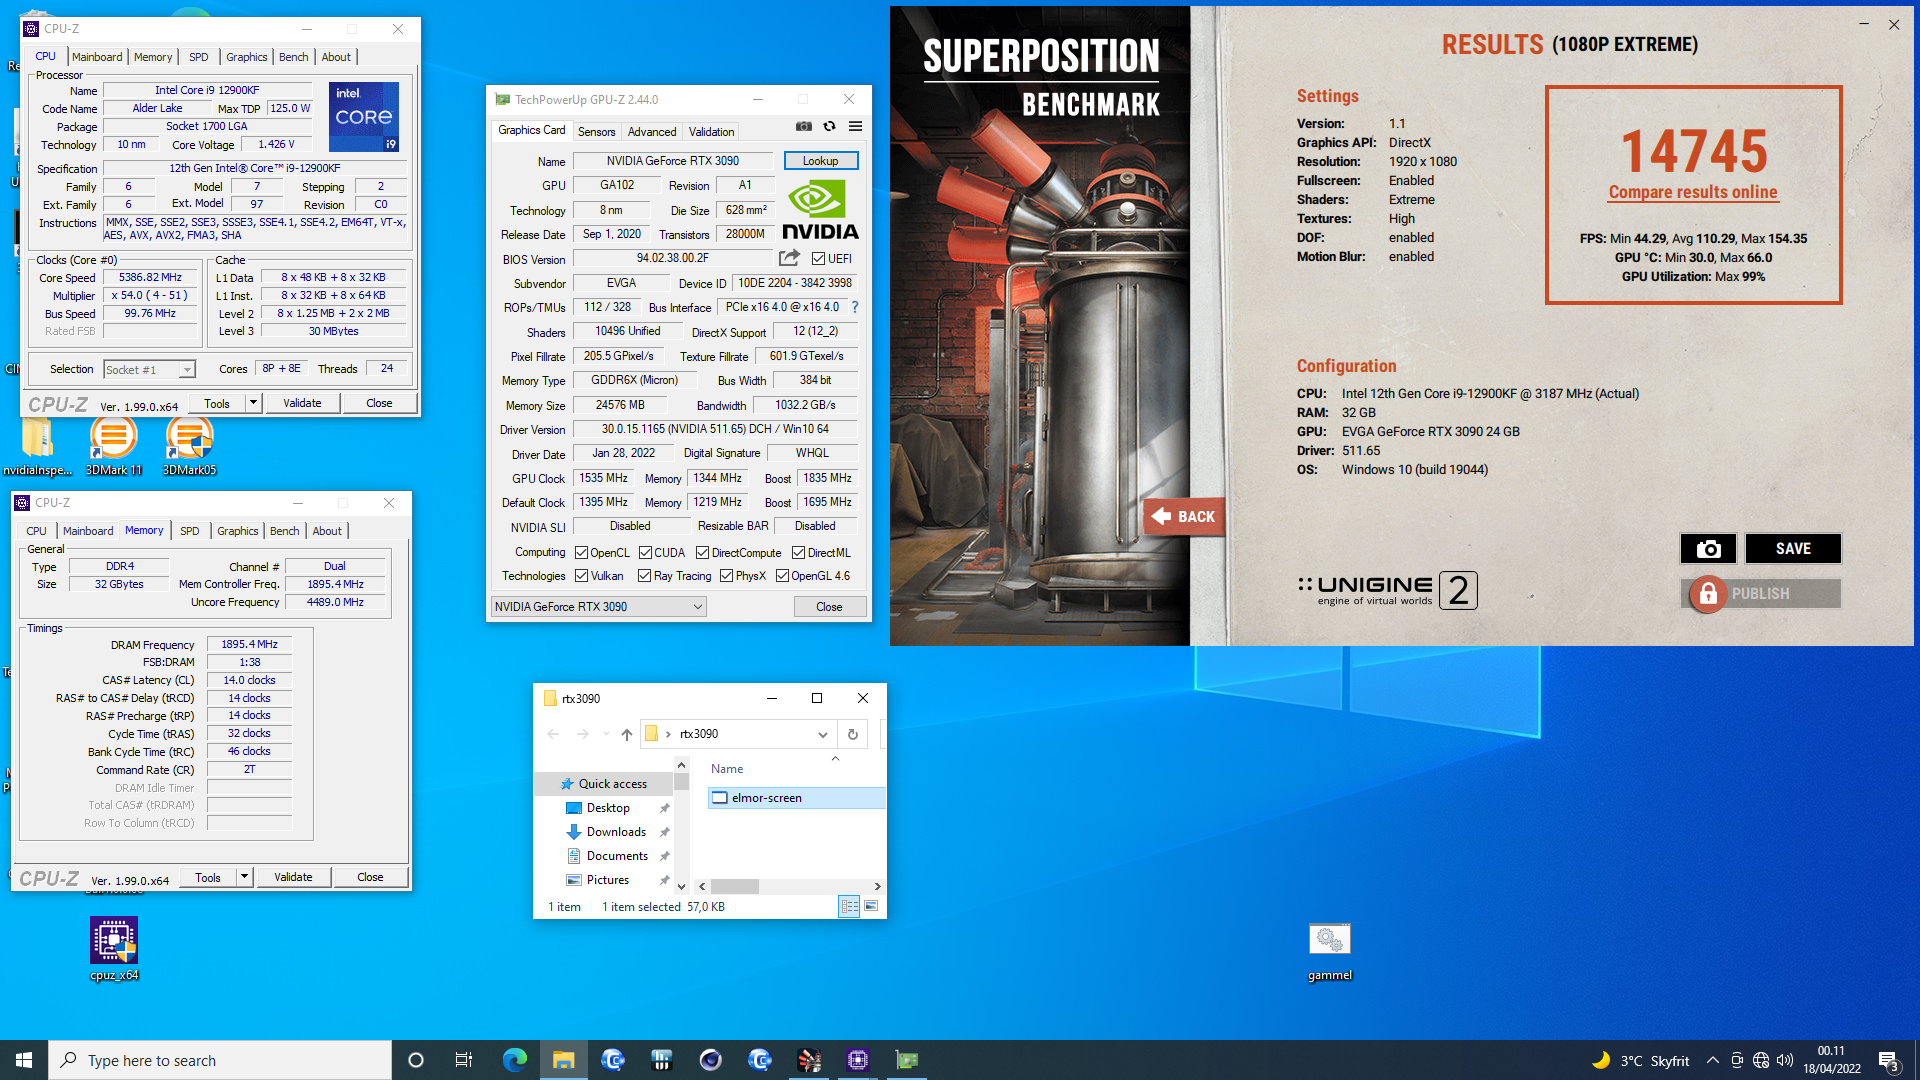Click navigation pane scroll up arrow
Image resolution: width=1920 pixels, height=1080 pixels.
tap(681, 765)
